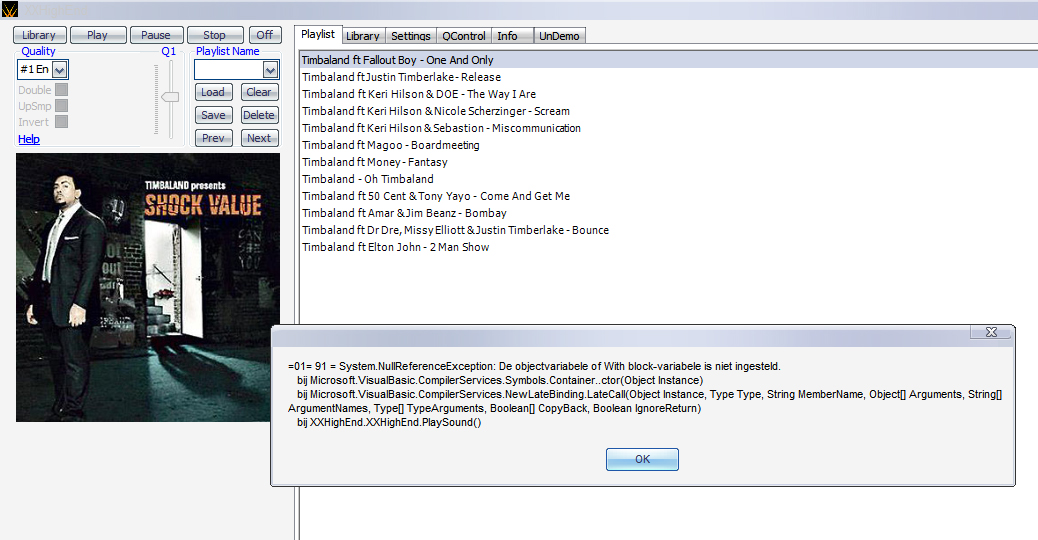1038x540 pixels.
Task: Close the error dialog with X button
Action: tap(991, 332)
